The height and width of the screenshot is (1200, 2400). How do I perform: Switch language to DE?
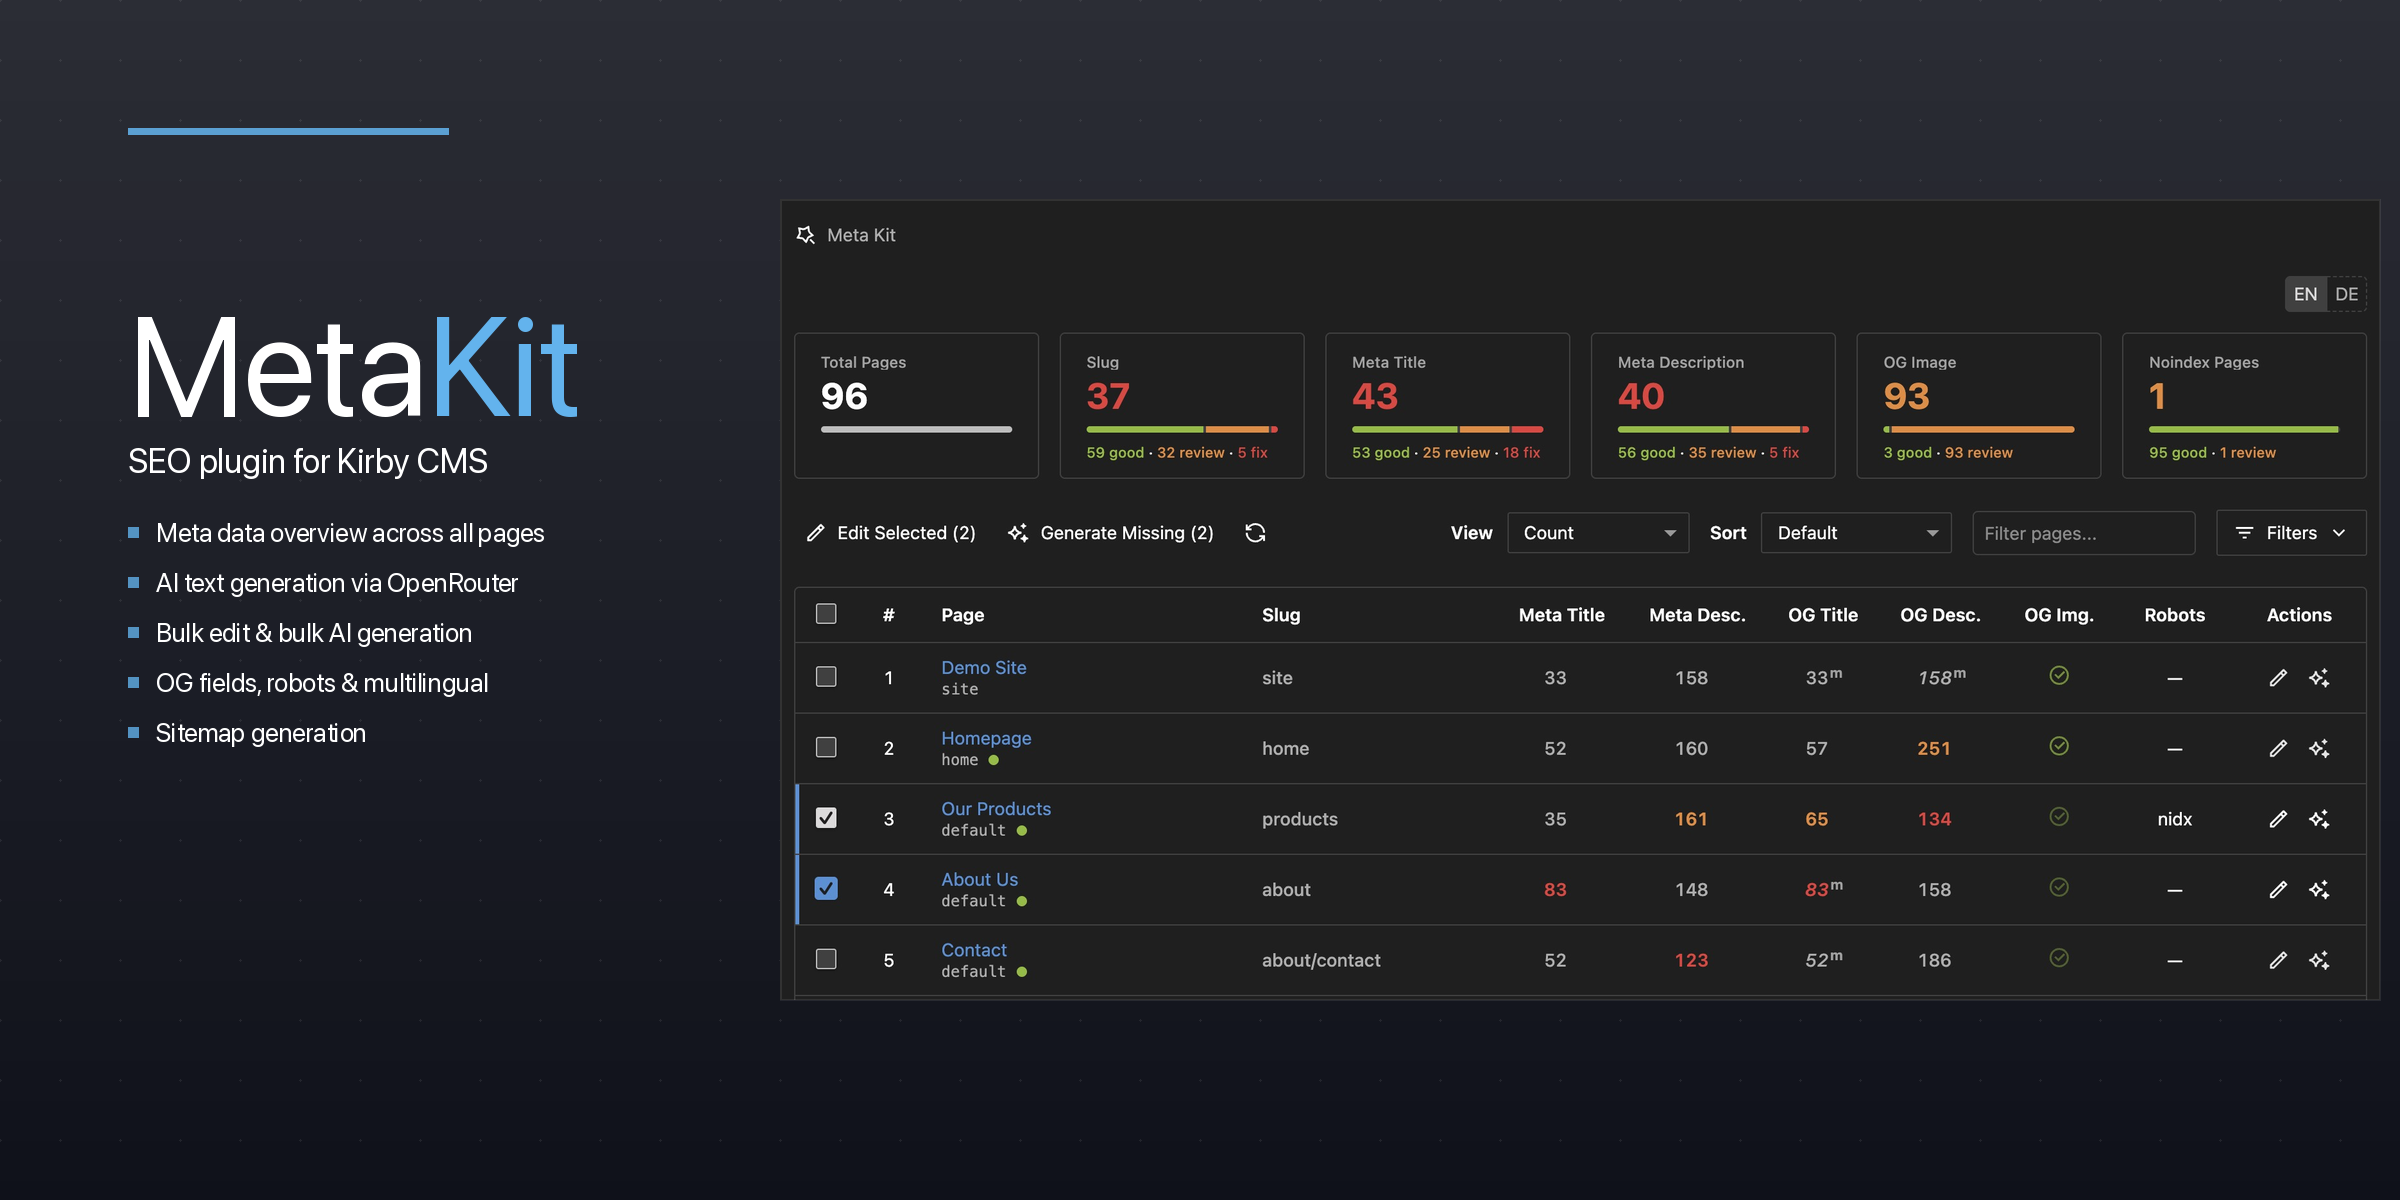[2346, 294]
